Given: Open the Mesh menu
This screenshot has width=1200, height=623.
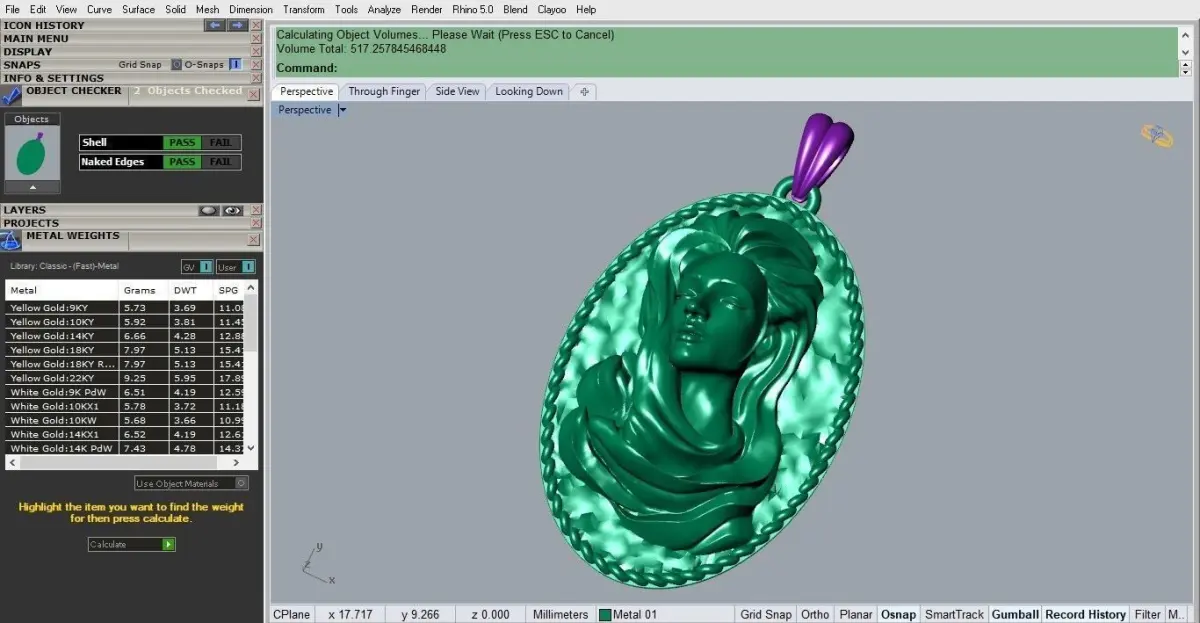Looking at the screenshot, I should click(207, 9).
